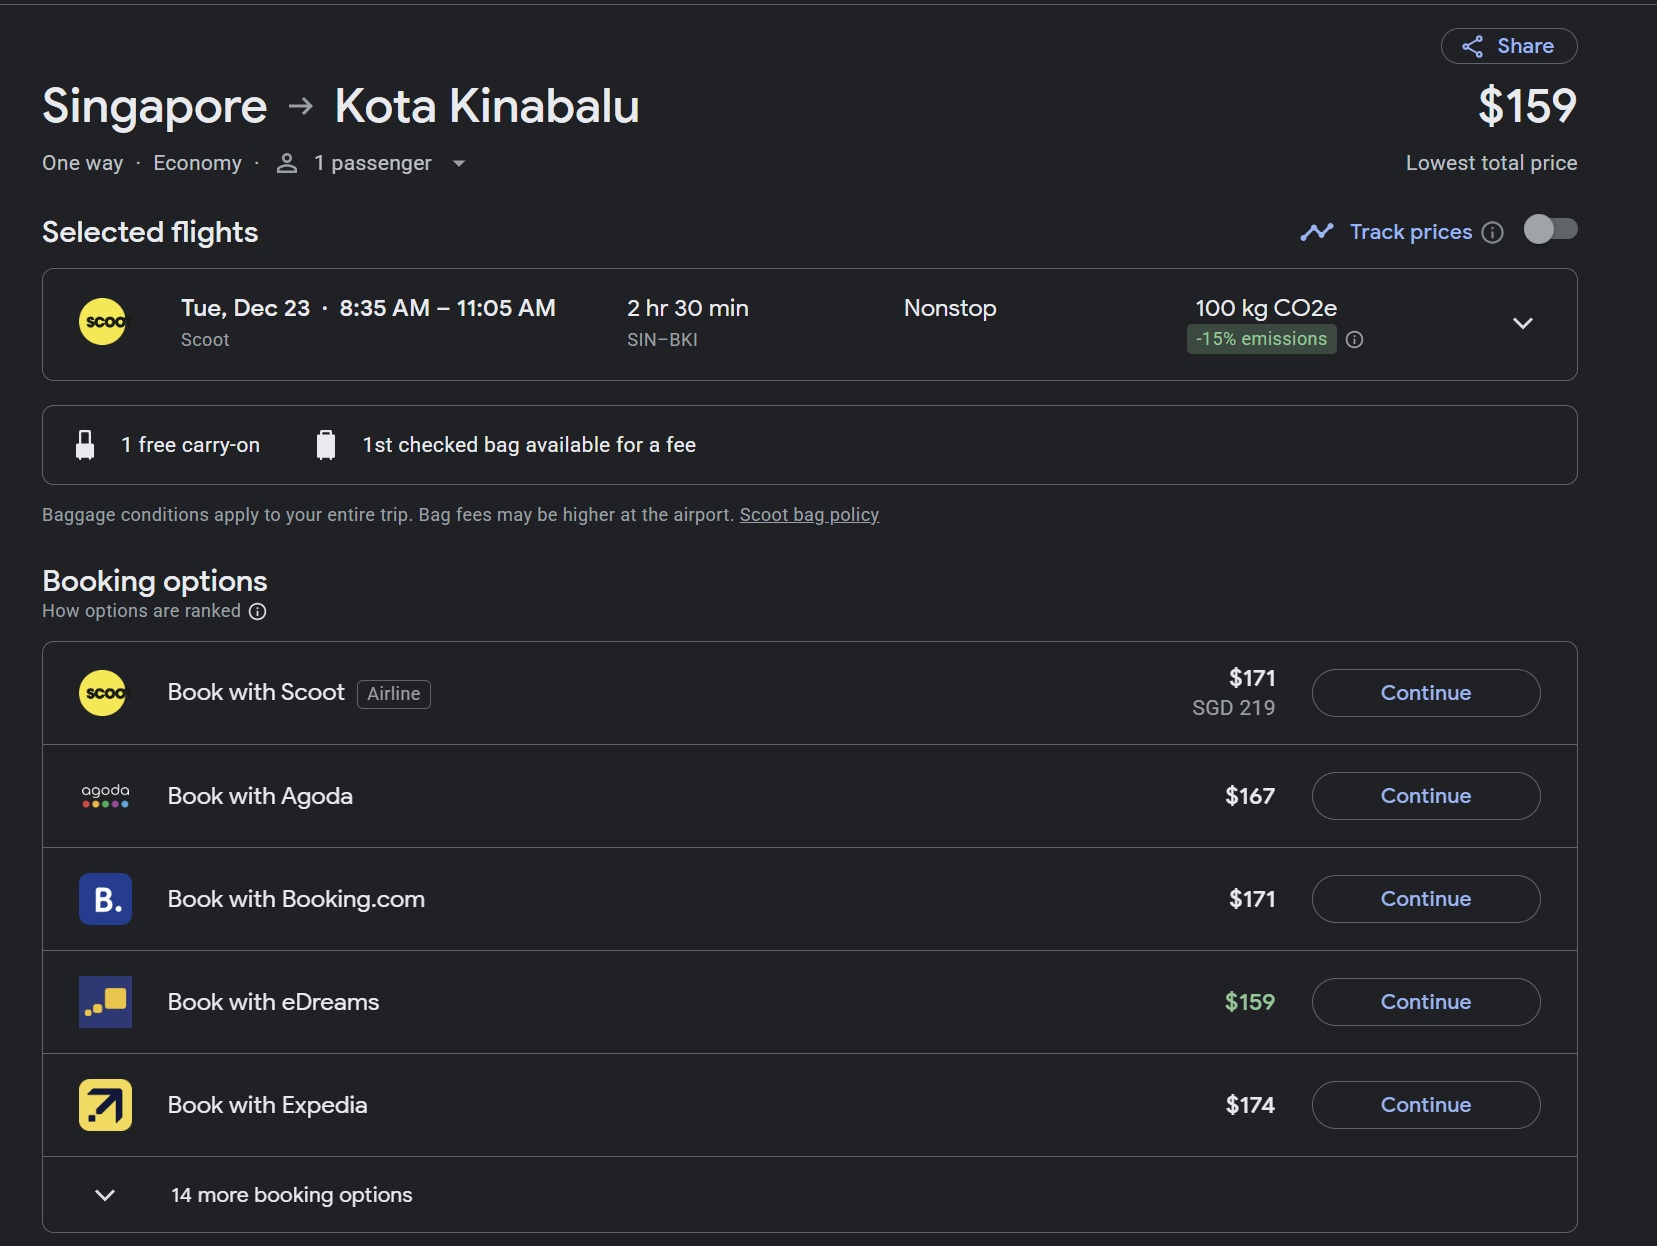Image resolution: width=1657 pixels, height=1246 pixels.
Task: Click the Expedia logo icon
Action: [x=105, y=1105]
